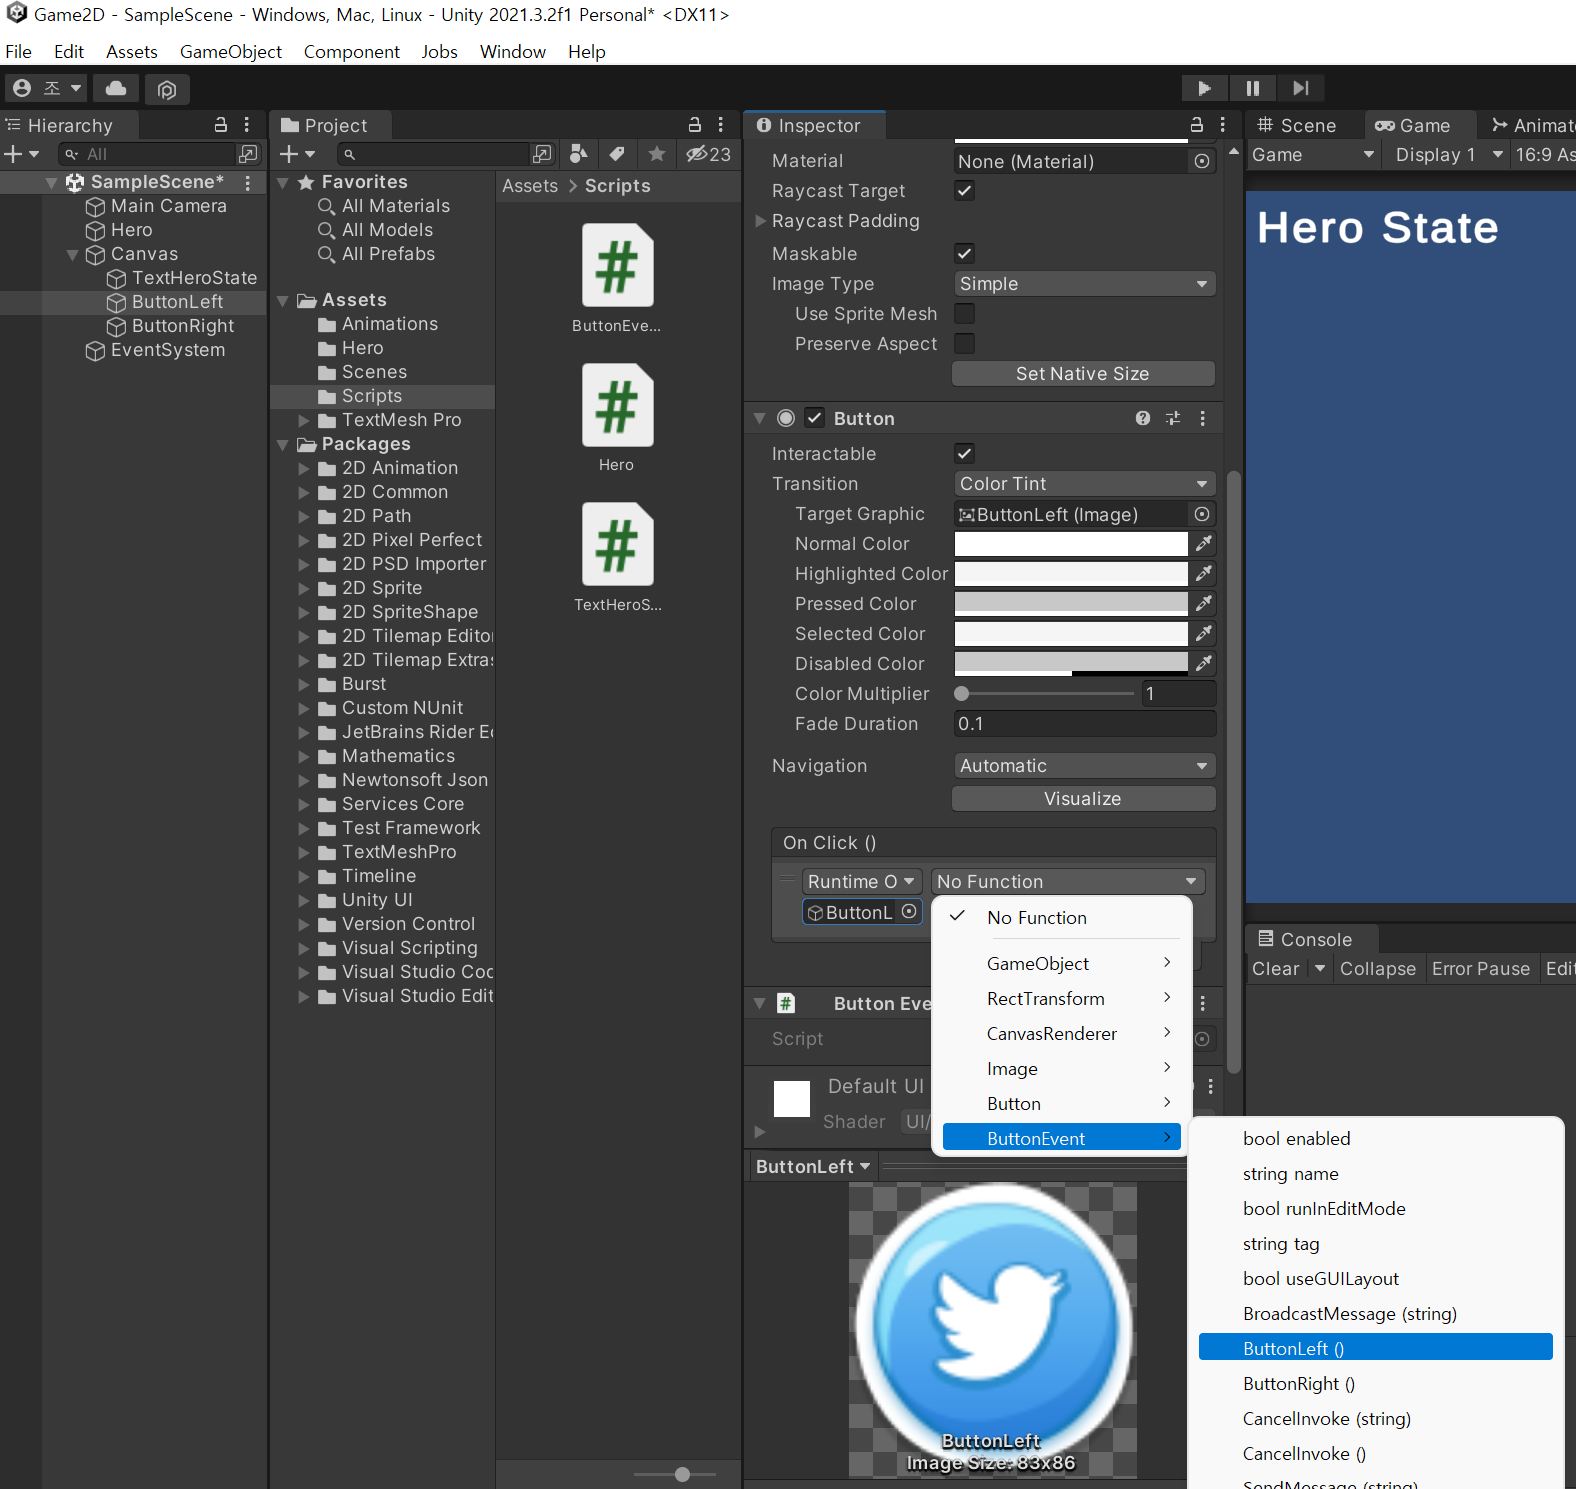Select the TextHeroState script asset
Viewport: 1576px width, 1489px height.
(617, 558)
